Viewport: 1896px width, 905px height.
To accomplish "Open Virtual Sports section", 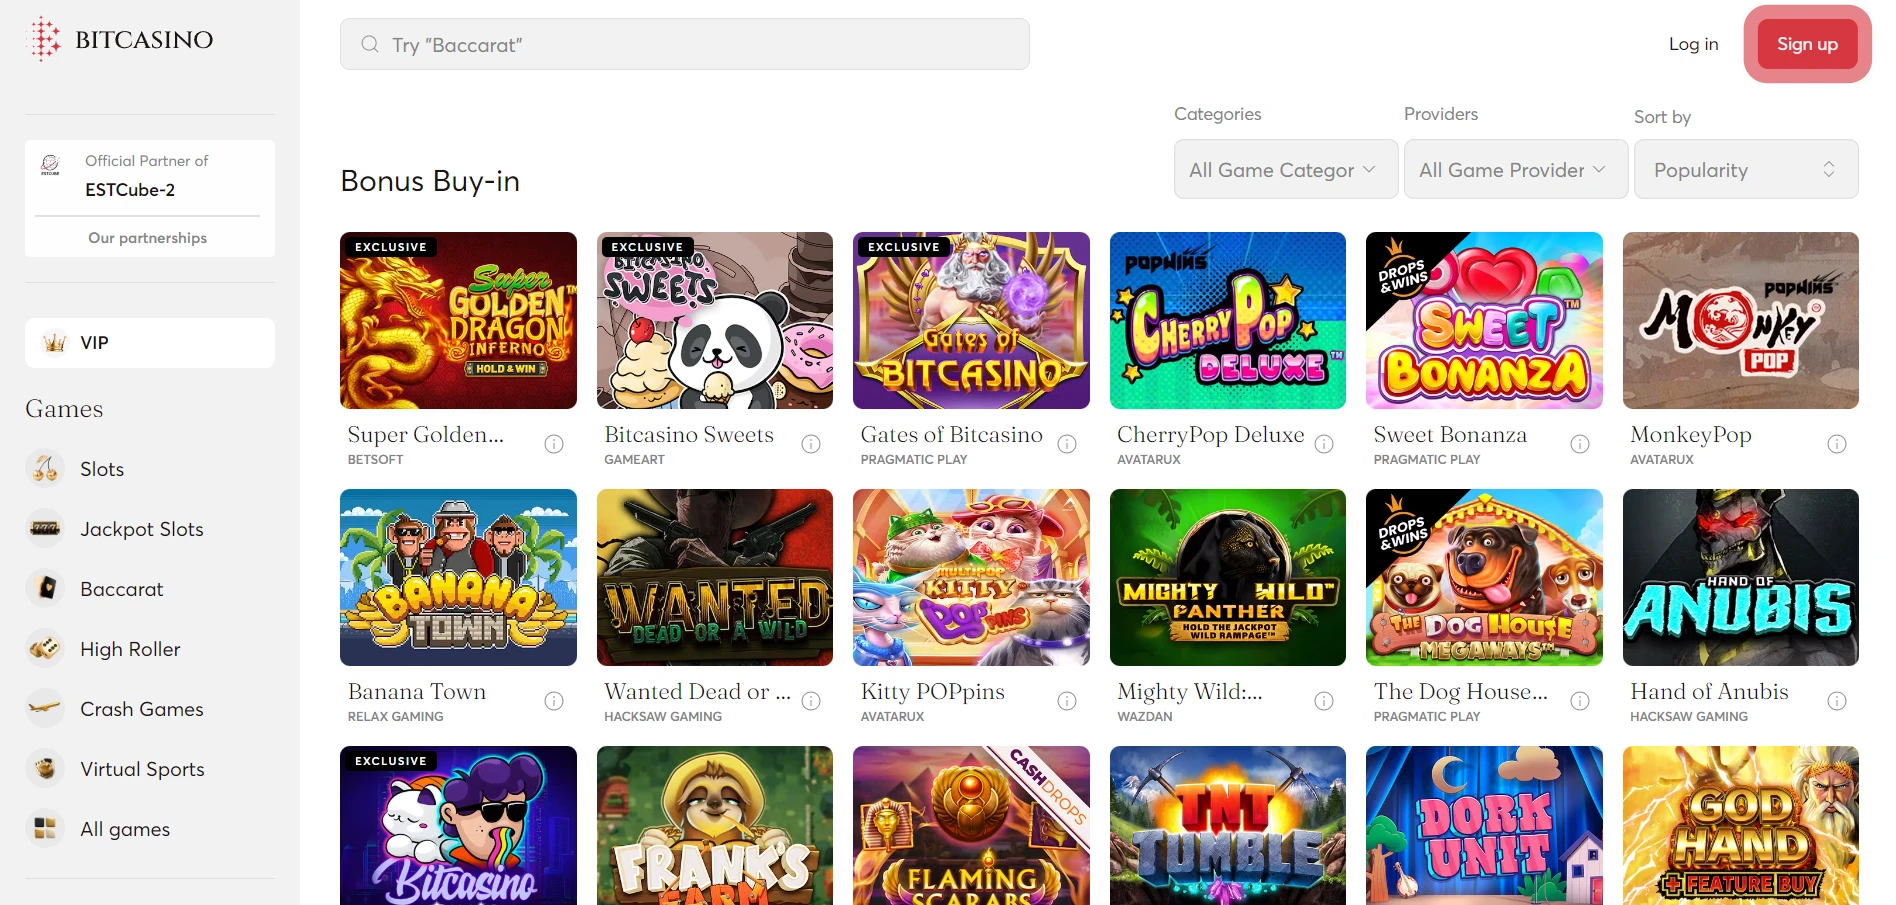I will [142, 769].
